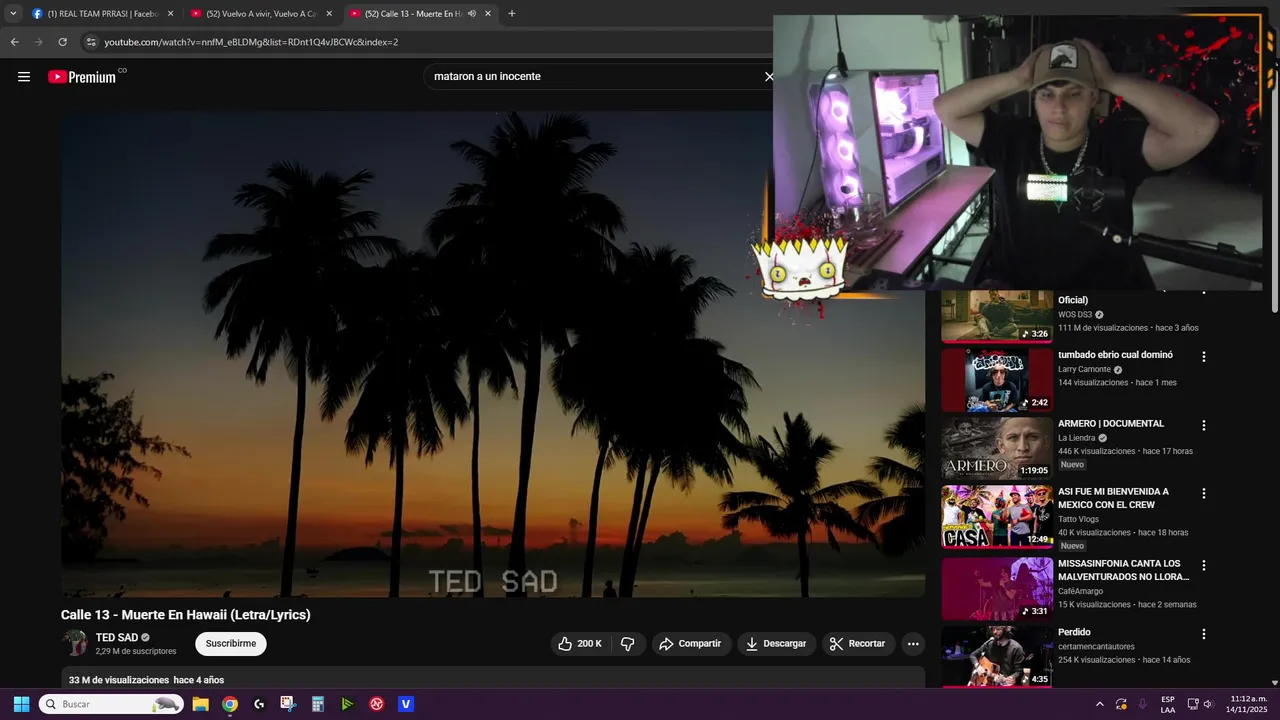The image size is (1280, 720).
Task: Go forward with the browser forward arrow
Action: [x=38, y=42]
